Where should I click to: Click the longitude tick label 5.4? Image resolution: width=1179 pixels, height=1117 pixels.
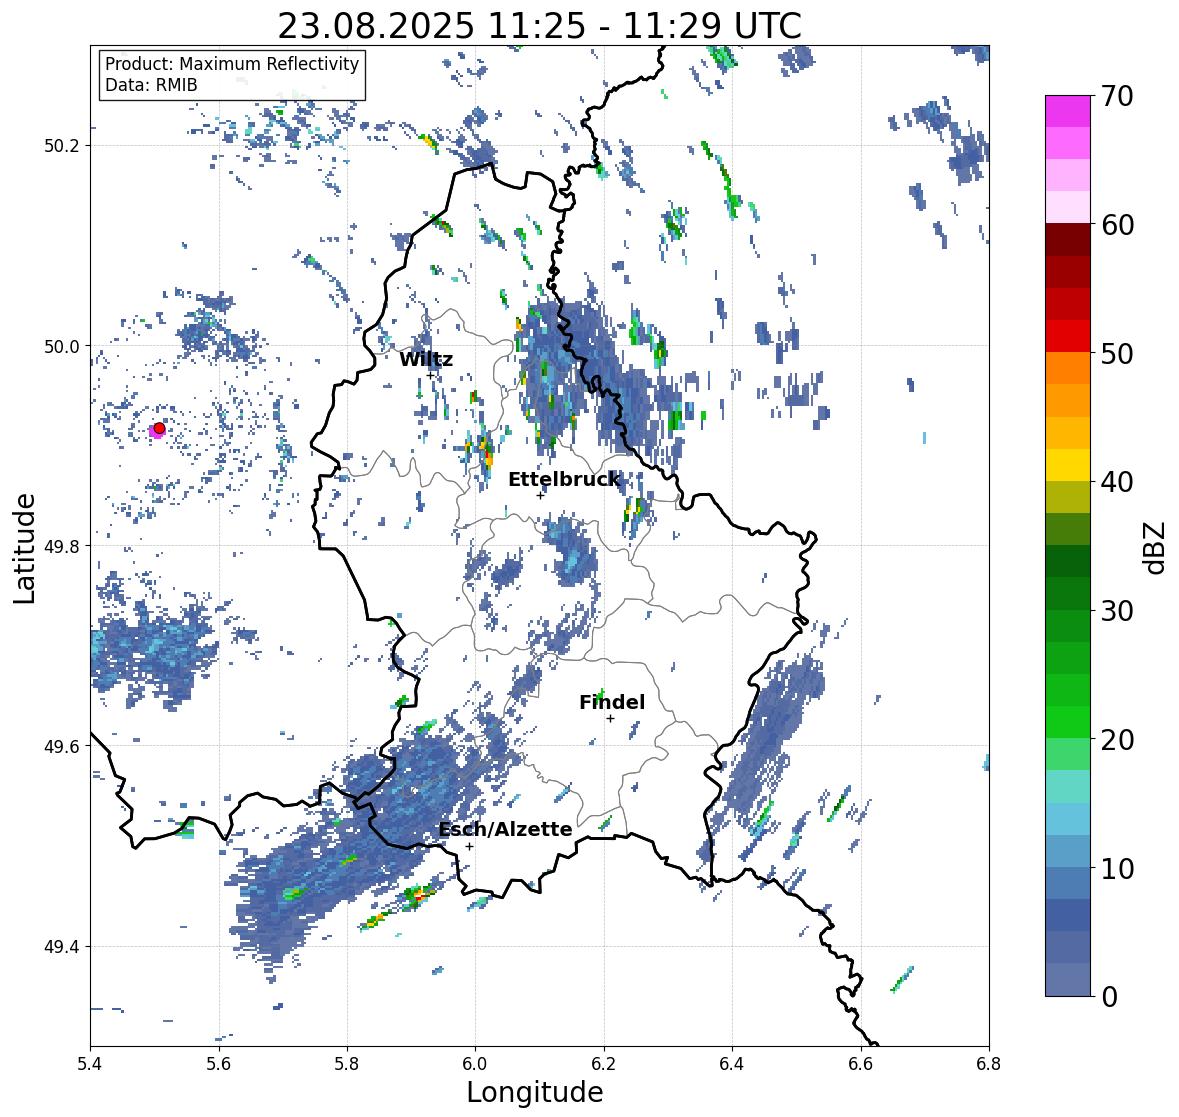(x=90, y=1063)
